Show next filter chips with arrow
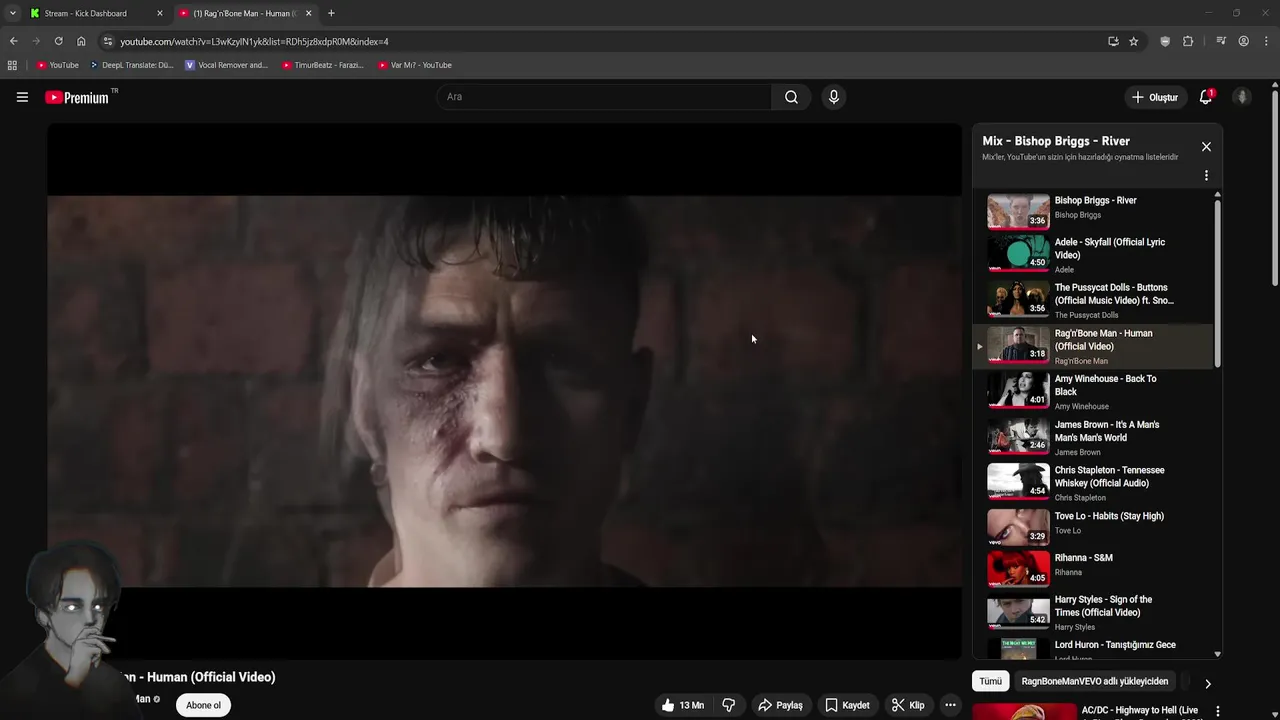 1207,684
